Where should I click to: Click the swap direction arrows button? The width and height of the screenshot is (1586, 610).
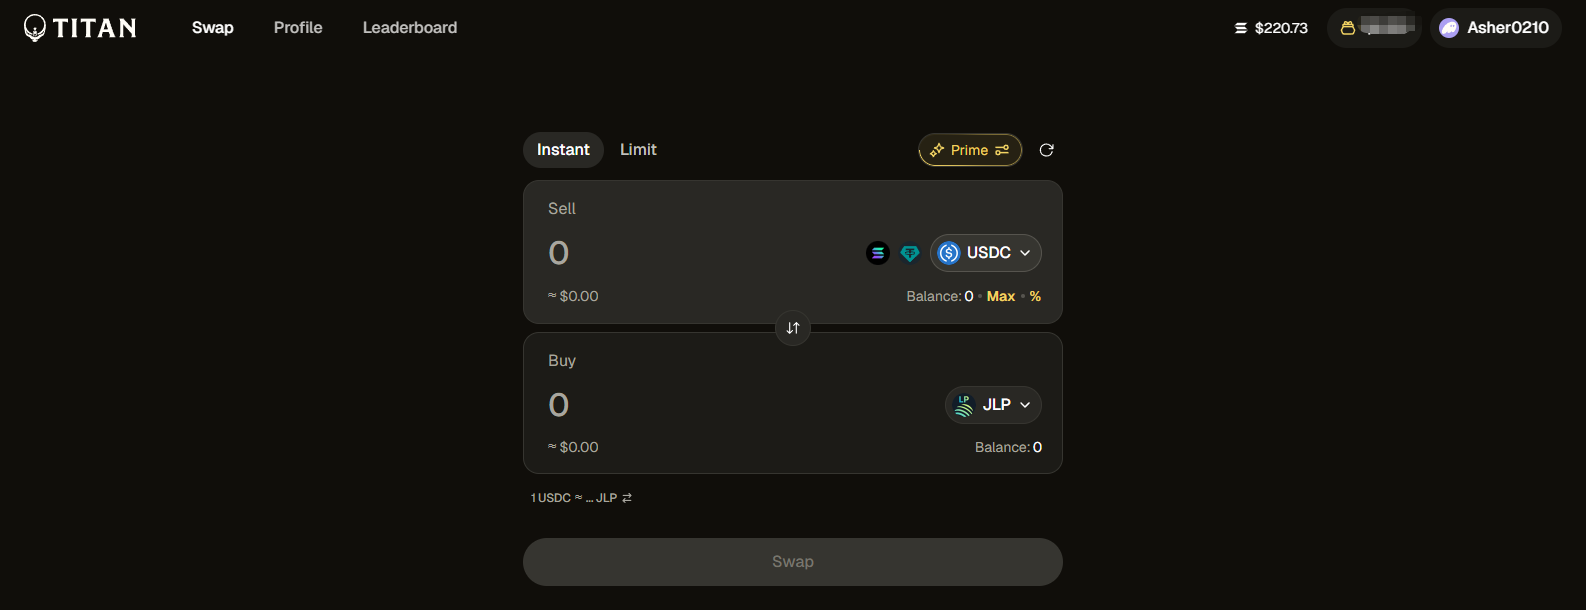click(793, 328)
